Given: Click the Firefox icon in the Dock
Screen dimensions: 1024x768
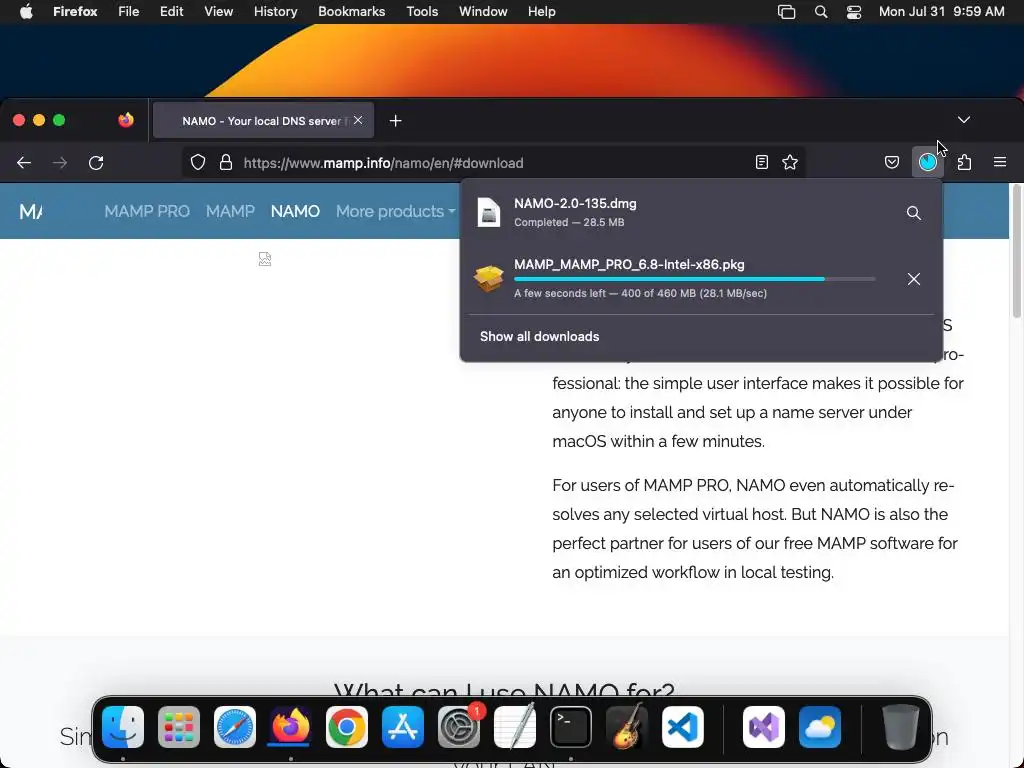Looking at the screenshot, I should point(291,727).
